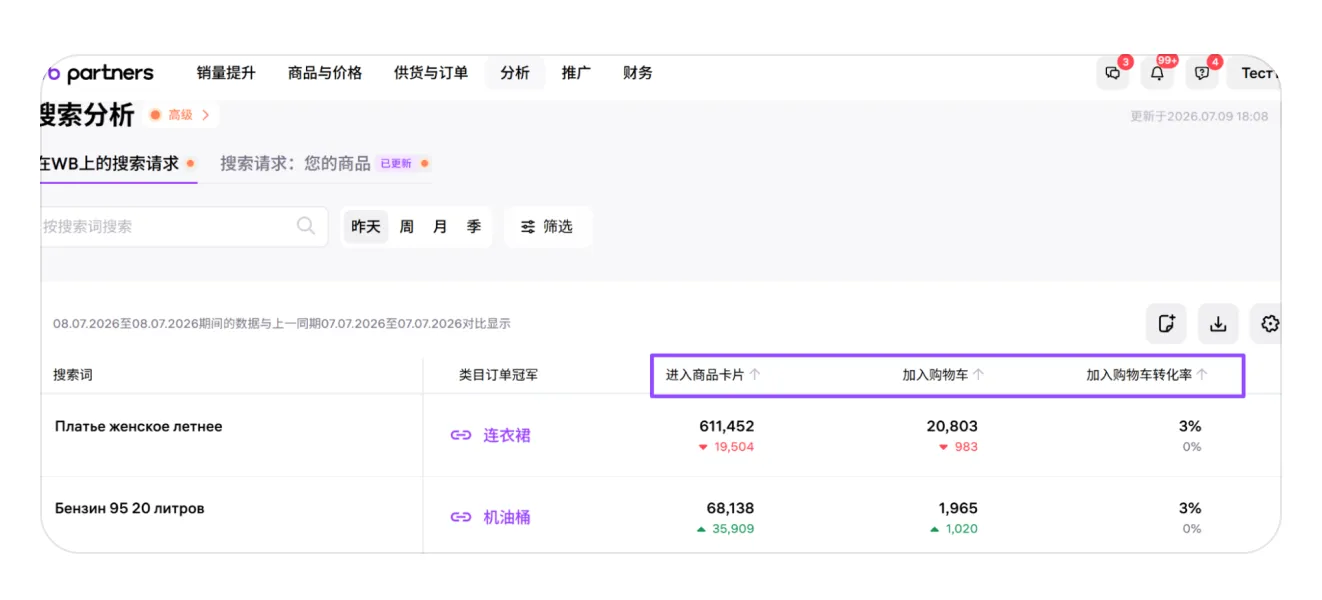The height and width of the screenshot is (600, 1322).
Task: Click the link icon next to 连衣裙
Action: pyautogui.click(x=461, y=435)
